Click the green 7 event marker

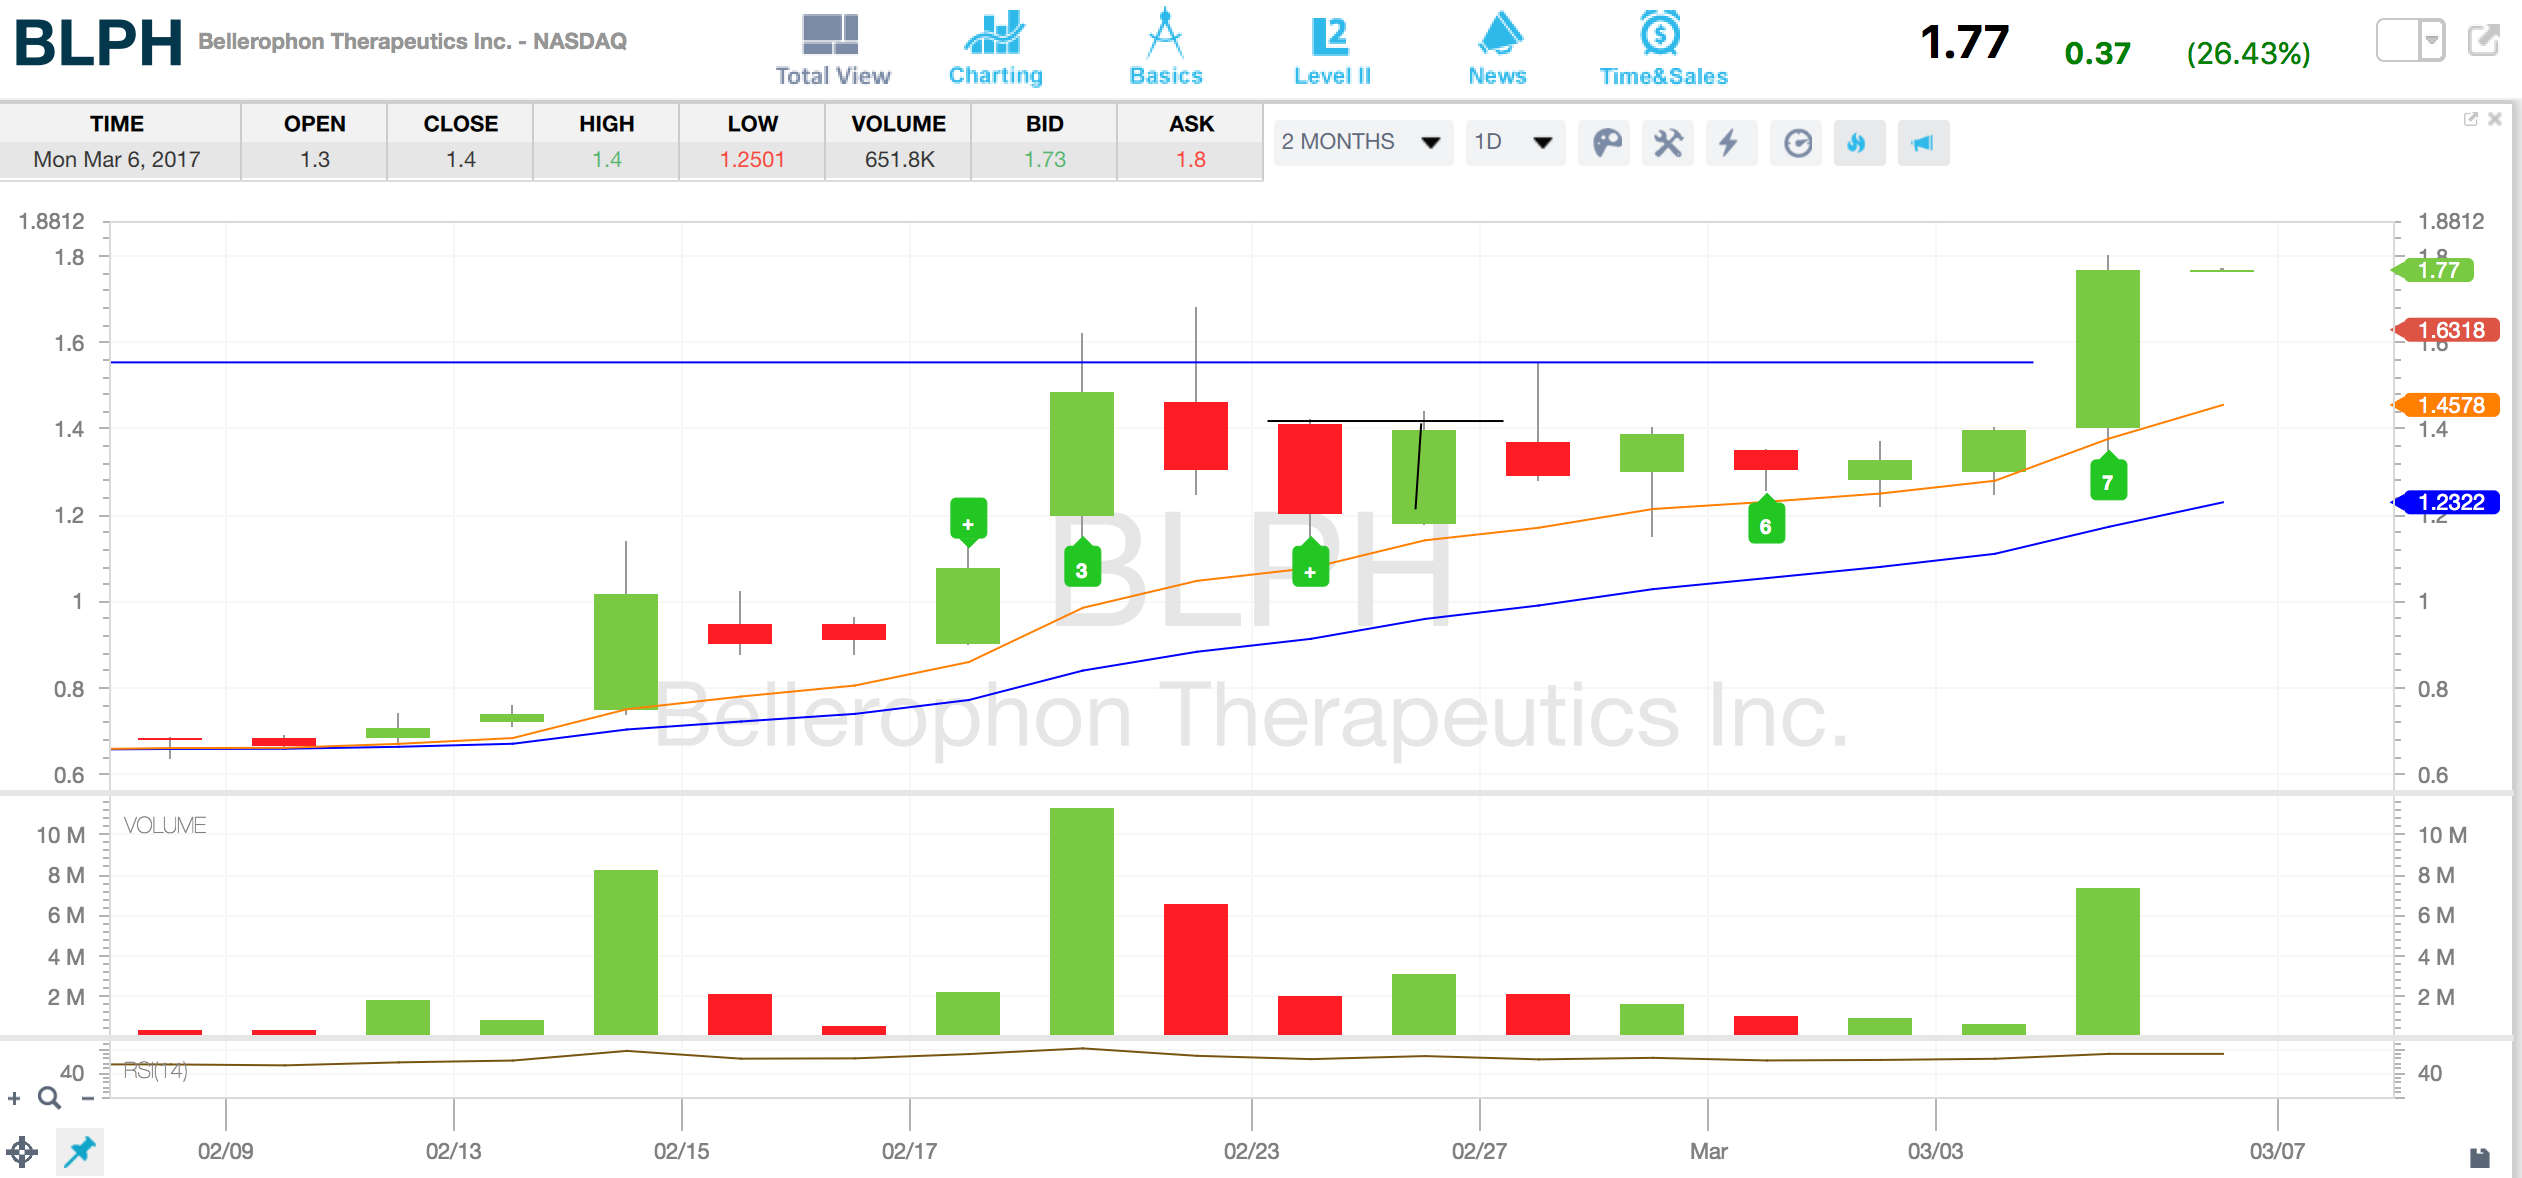point(2108,482)
